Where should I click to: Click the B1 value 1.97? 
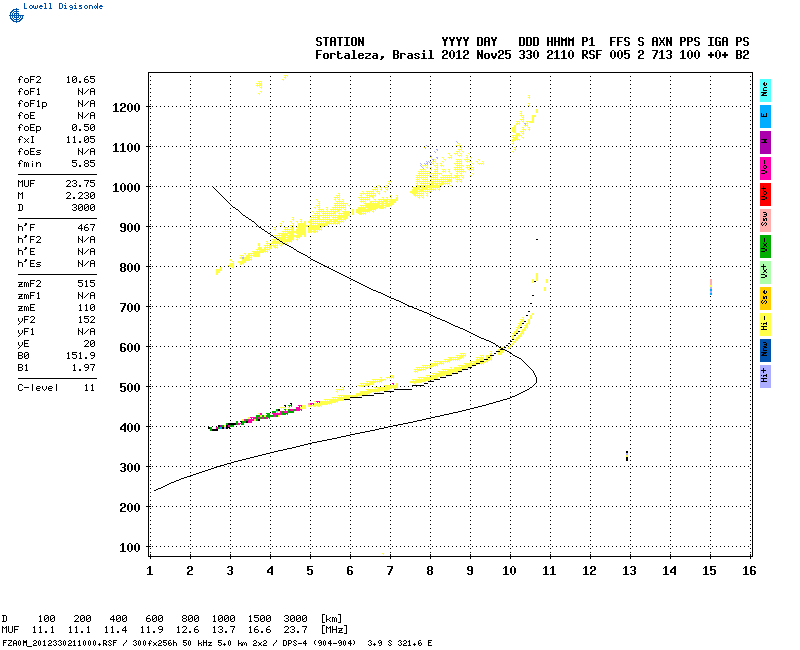tap(83, 368)
